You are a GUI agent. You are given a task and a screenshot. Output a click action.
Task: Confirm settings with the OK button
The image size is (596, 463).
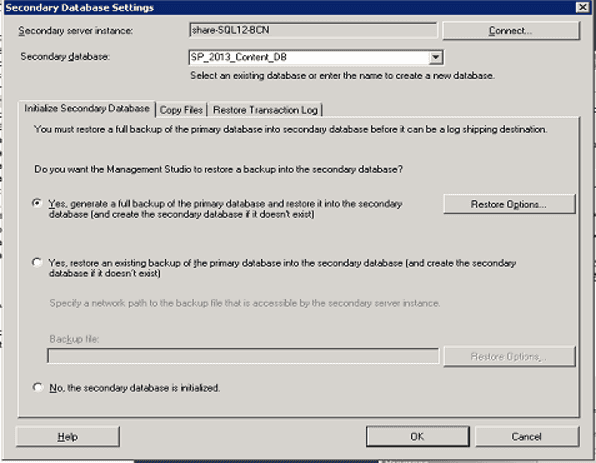coord(417,436)
